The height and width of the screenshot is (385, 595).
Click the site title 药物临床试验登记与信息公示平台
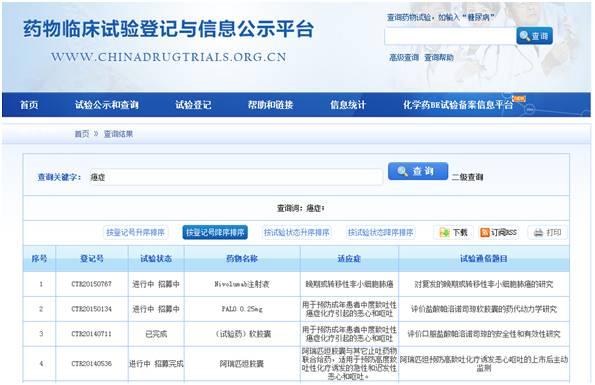pos(168,29)
